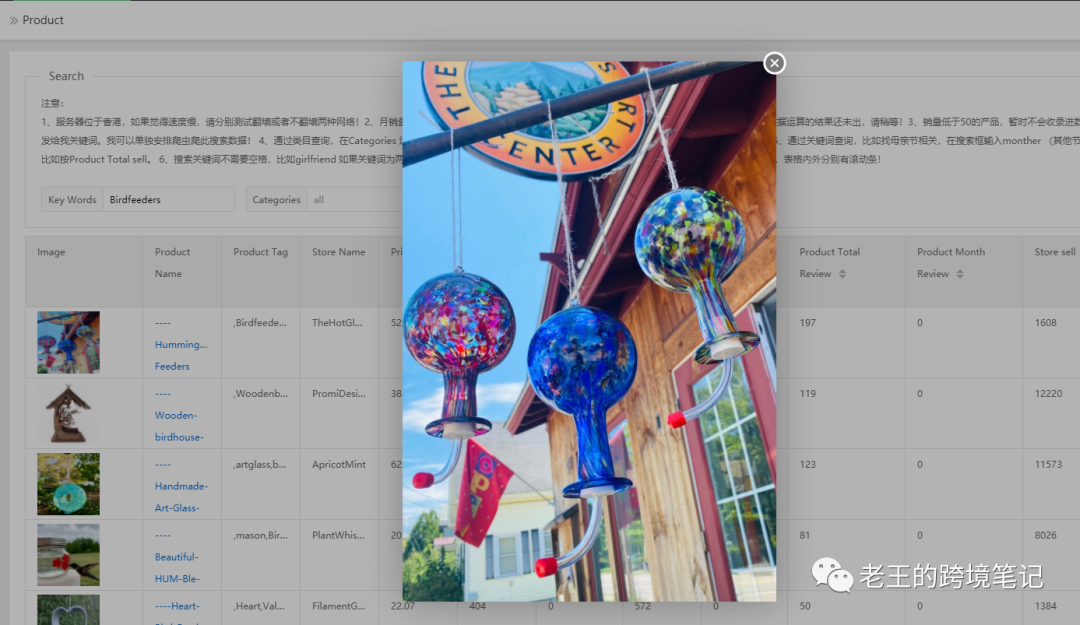Click price value 22.07
Screen dimensions: 1080x625
404,606
